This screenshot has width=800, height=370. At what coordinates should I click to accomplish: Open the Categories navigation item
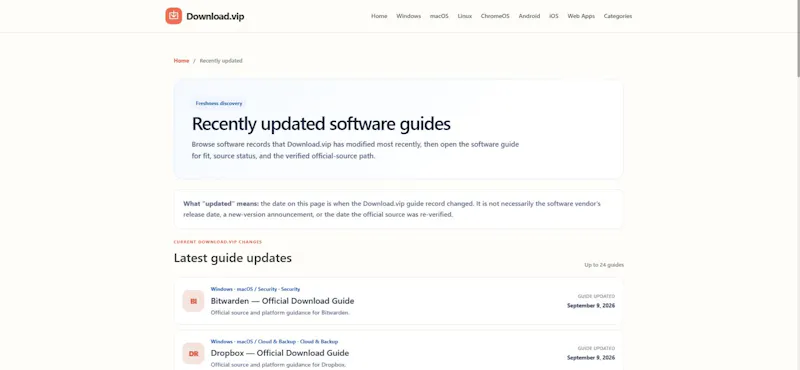(x=618, y=16)
